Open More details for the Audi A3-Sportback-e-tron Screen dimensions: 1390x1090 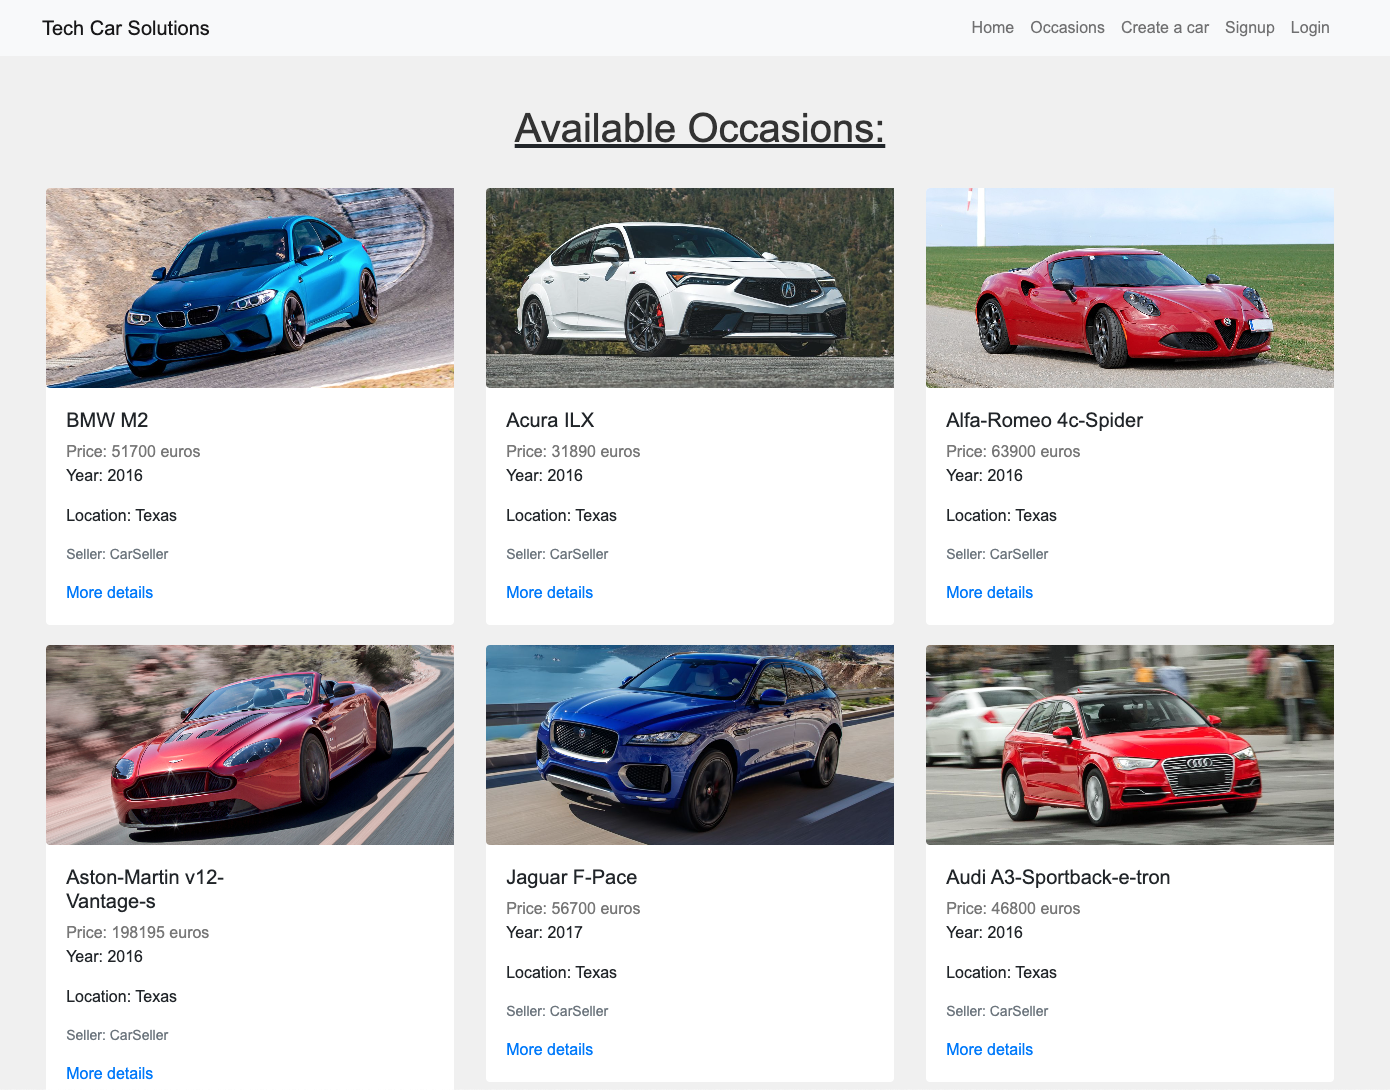tap(989, 1049)
